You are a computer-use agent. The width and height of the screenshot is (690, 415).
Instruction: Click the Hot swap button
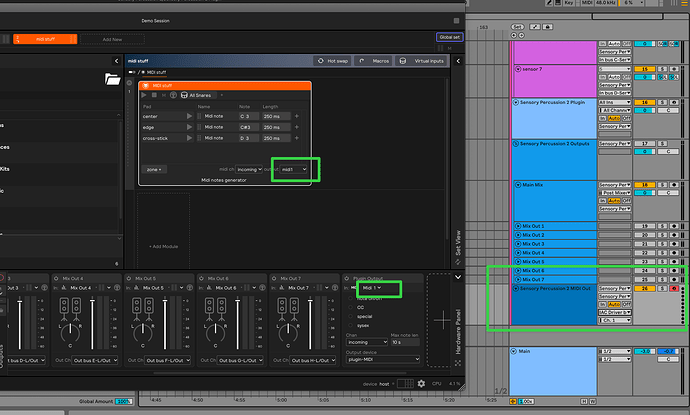pyautogui.click(x=332, y=61)
